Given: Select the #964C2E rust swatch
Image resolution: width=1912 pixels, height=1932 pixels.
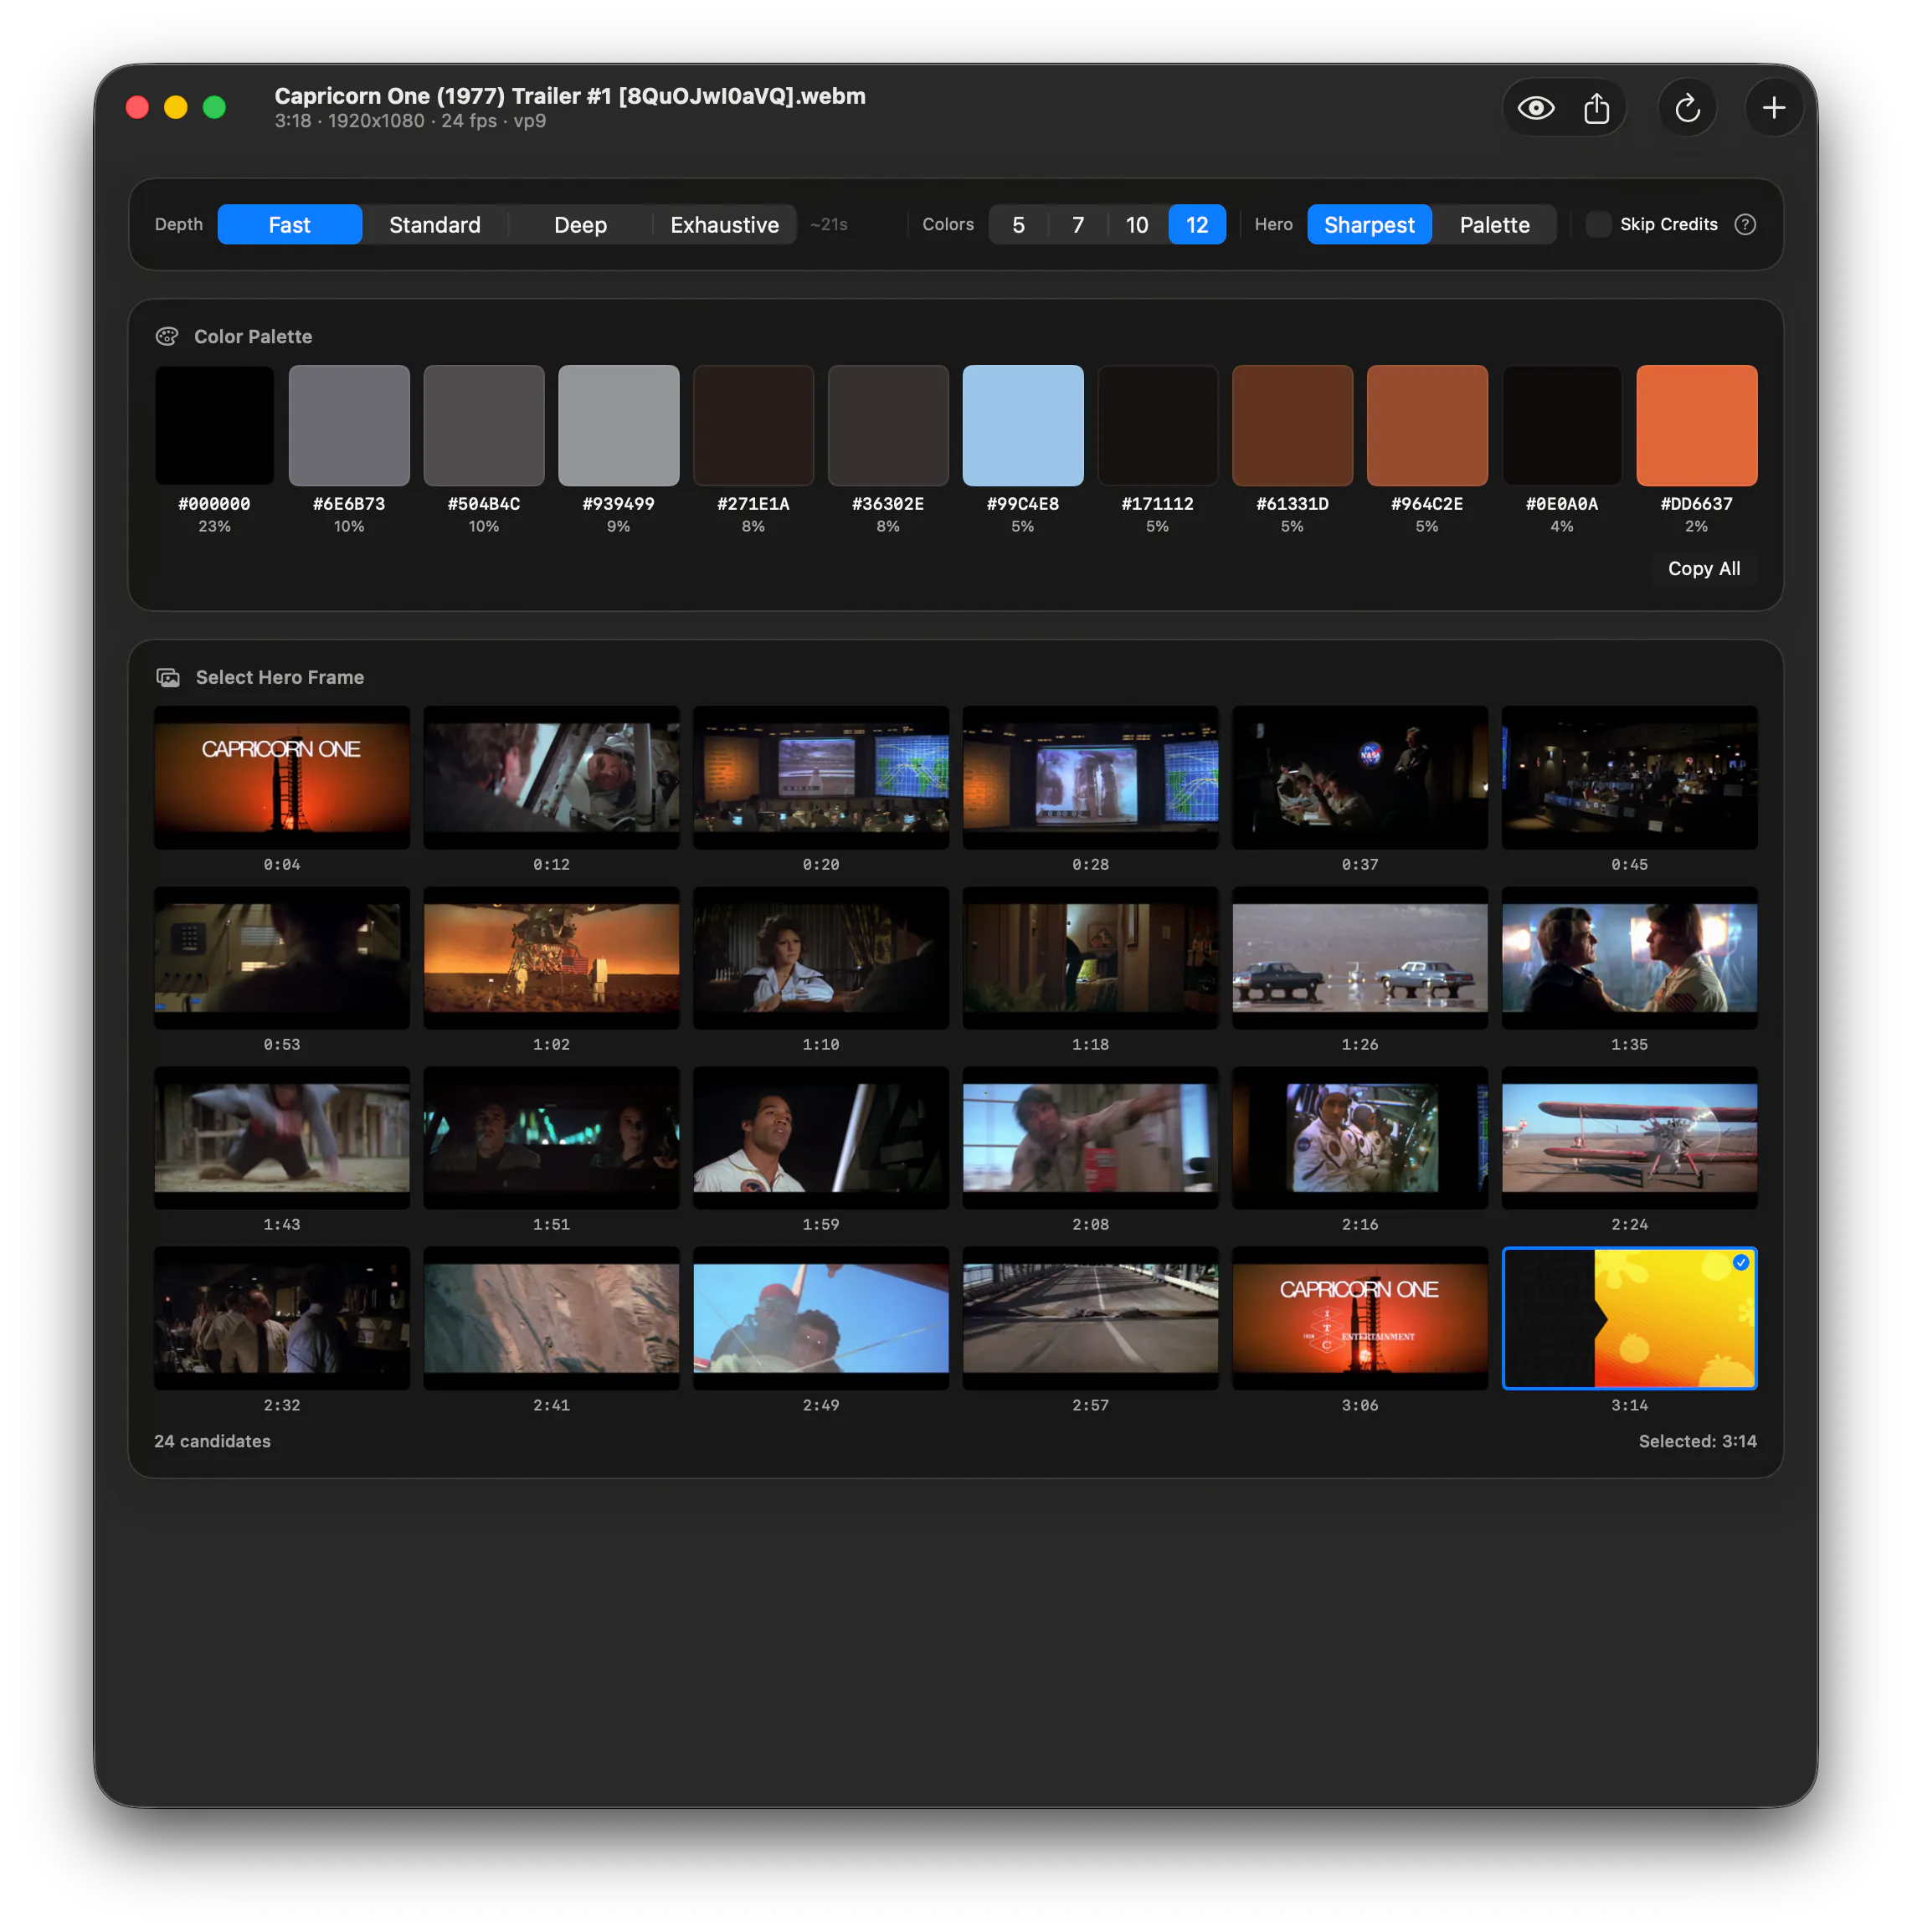Looking at the screenshot, I should (1427, 425).
